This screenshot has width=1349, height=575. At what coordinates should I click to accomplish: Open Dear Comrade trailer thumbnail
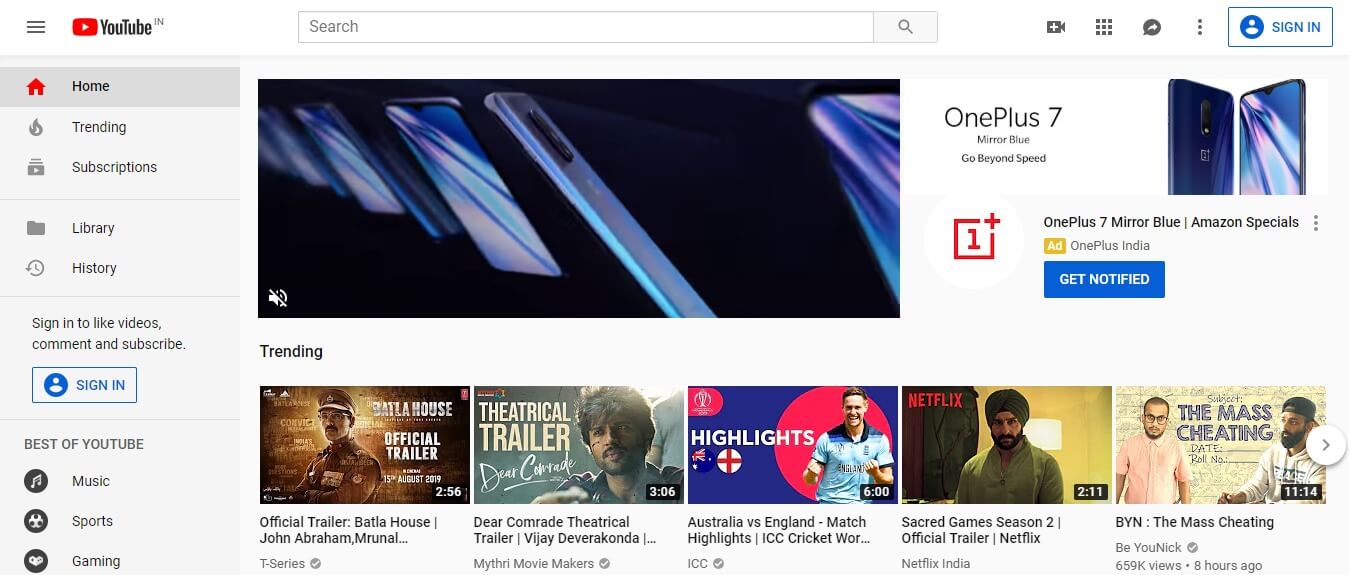click(579, 445)
